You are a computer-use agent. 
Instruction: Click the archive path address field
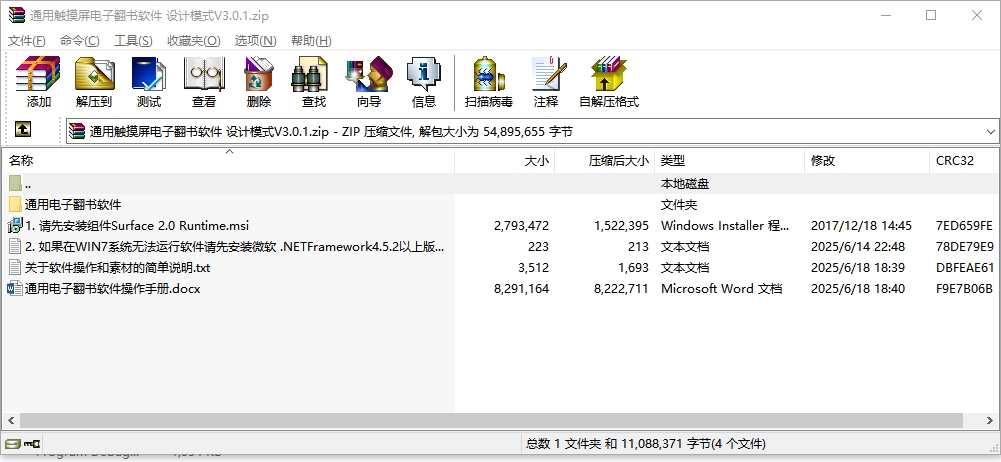(532, 132)
